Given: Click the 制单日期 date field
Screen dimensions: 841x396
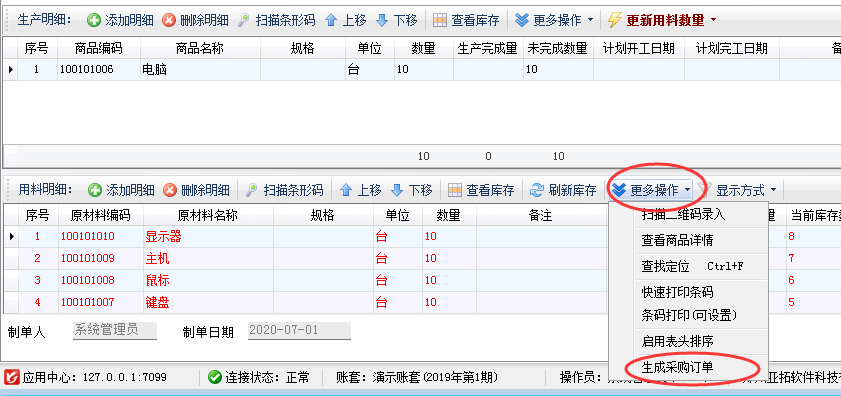Looking at the screenshot, I should click(x=299, y=331).
